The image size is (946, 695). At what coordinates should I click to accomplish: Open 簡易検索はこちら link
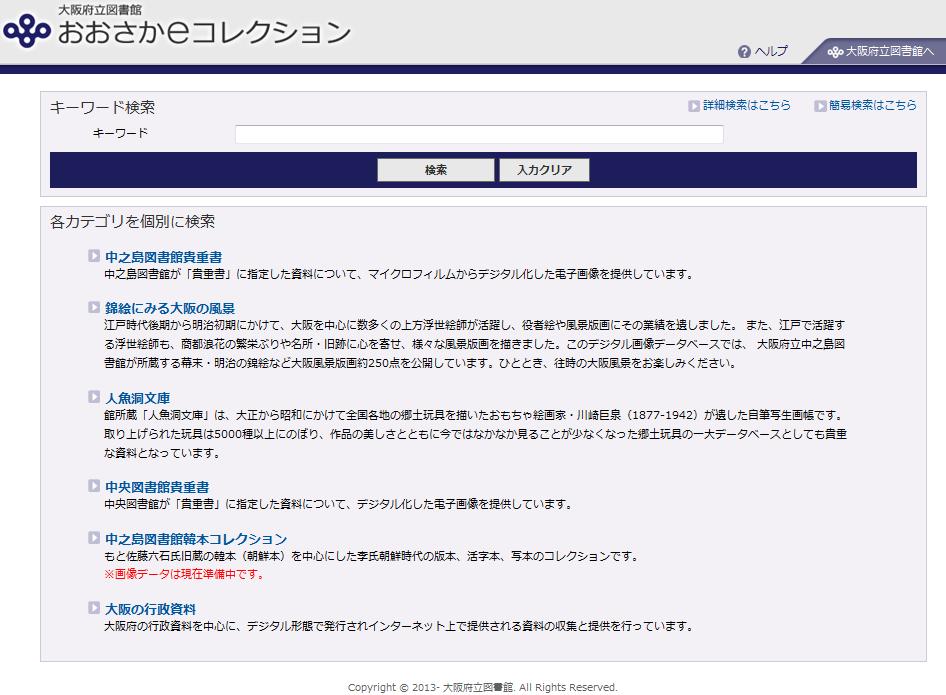pyautogui.click(x=872, y=105)
